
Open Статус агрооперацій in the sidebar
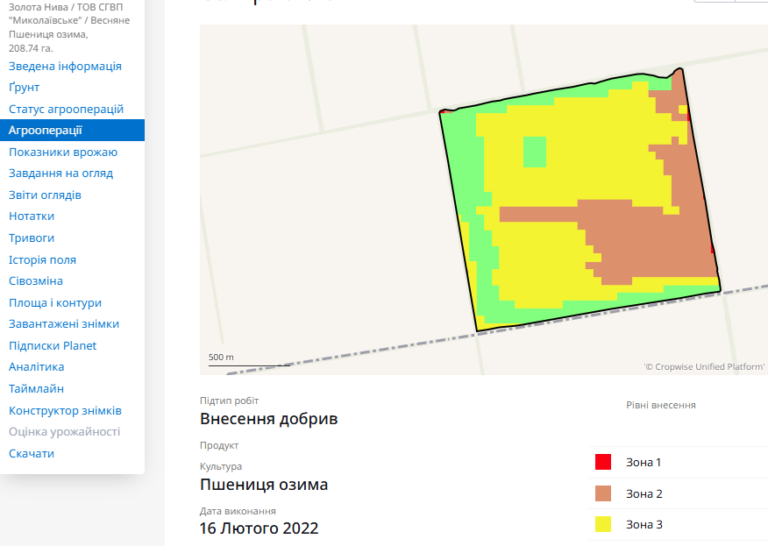click(66, 109)
